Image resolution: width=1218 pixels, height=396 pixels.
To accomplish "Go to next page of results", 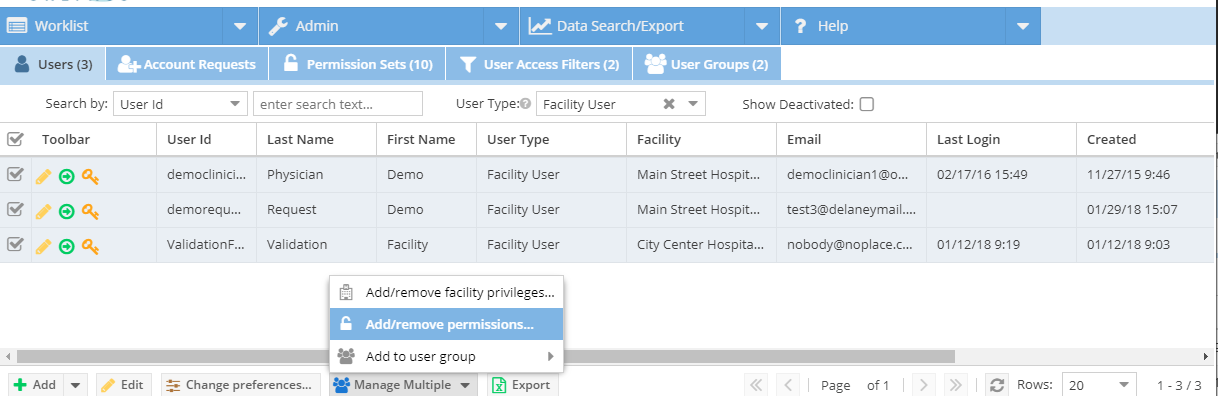I will coord(924,385).
